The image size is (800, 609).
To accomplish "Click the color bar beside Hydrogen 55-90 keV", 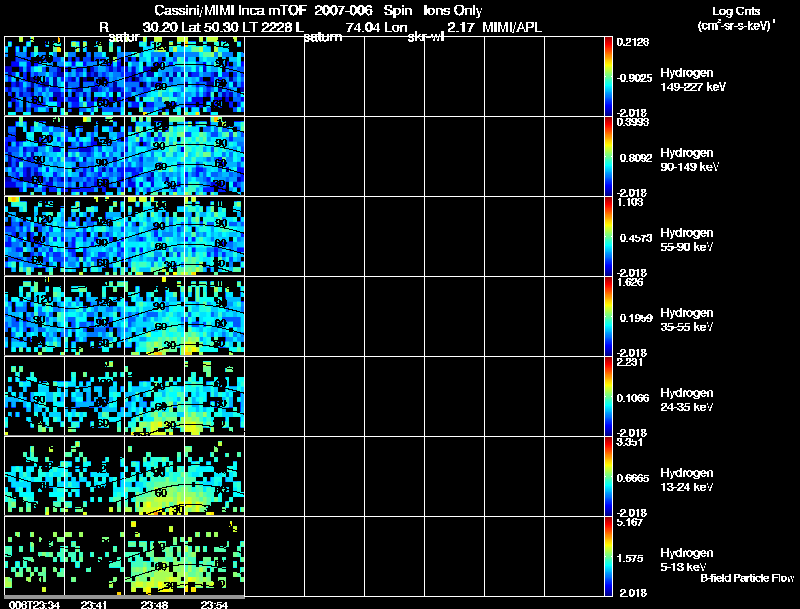I will (x=609, y=236).
